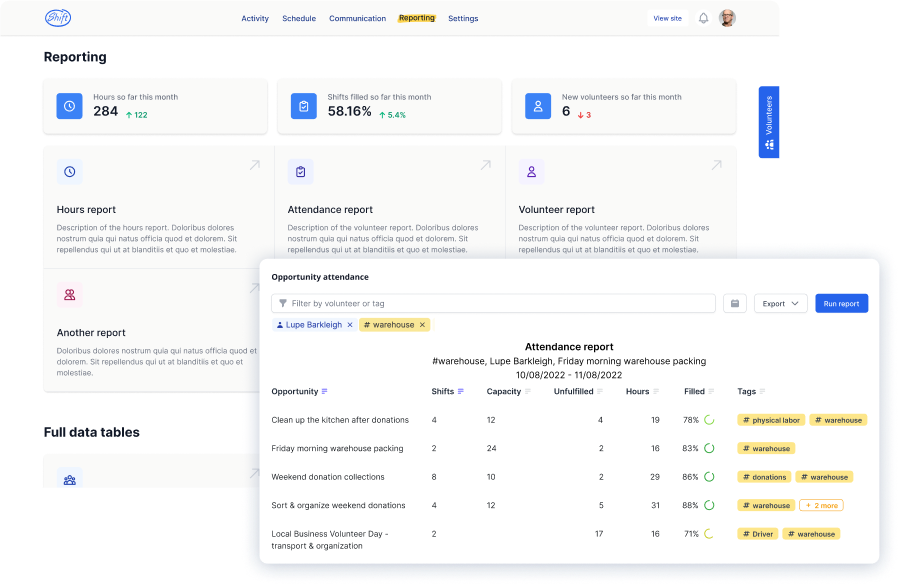Click the notification bell icon

(703, 18)
